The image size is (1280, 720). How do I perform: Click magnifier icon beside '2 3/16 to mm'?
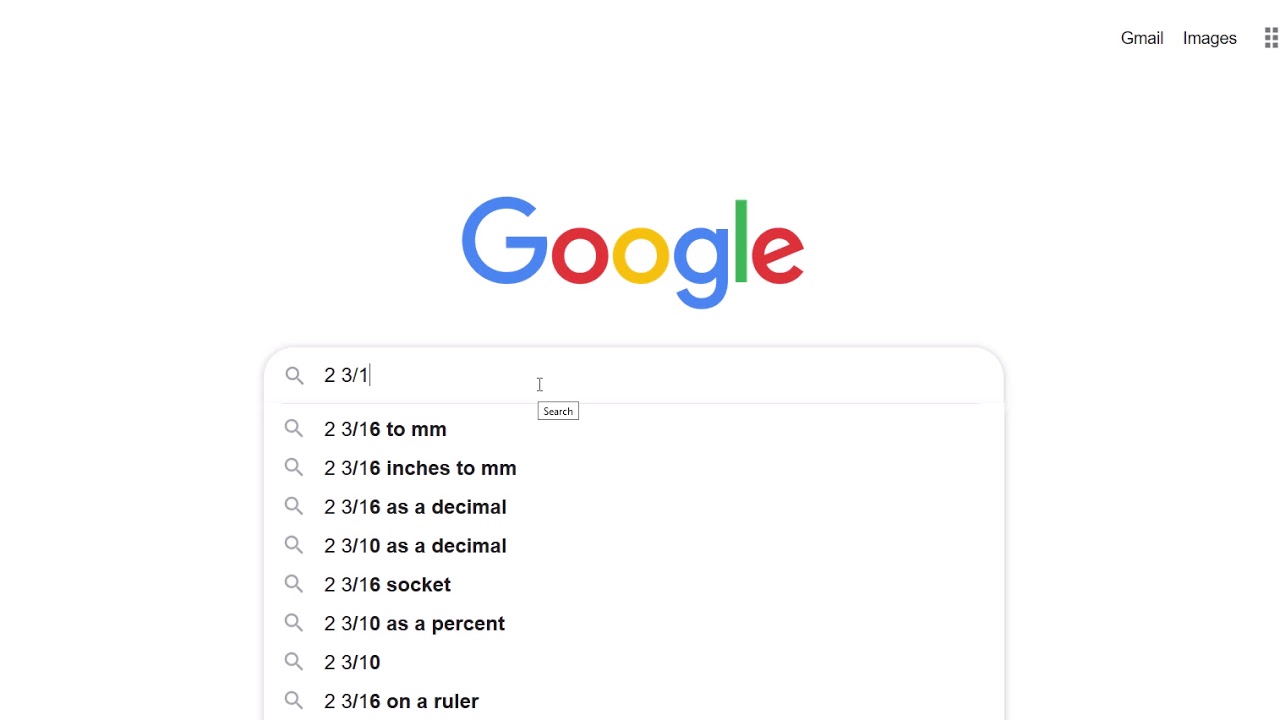(x=293, y=428)
